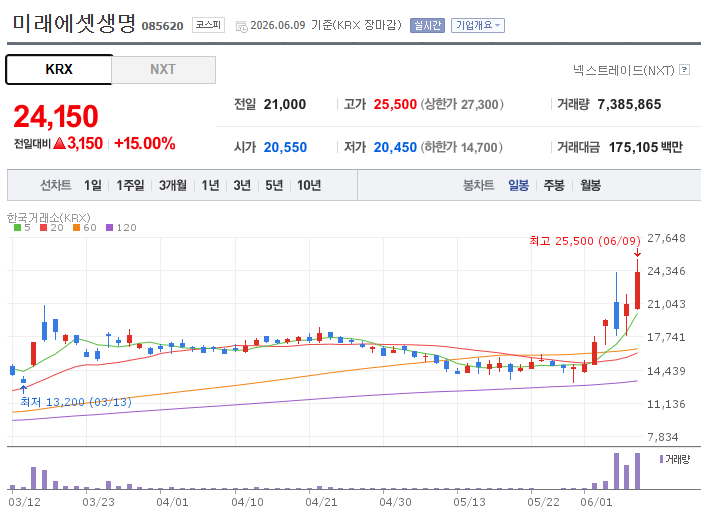Click the purple 거래량 legend marker
The image size is (701, 511).
tap(662, 459)
